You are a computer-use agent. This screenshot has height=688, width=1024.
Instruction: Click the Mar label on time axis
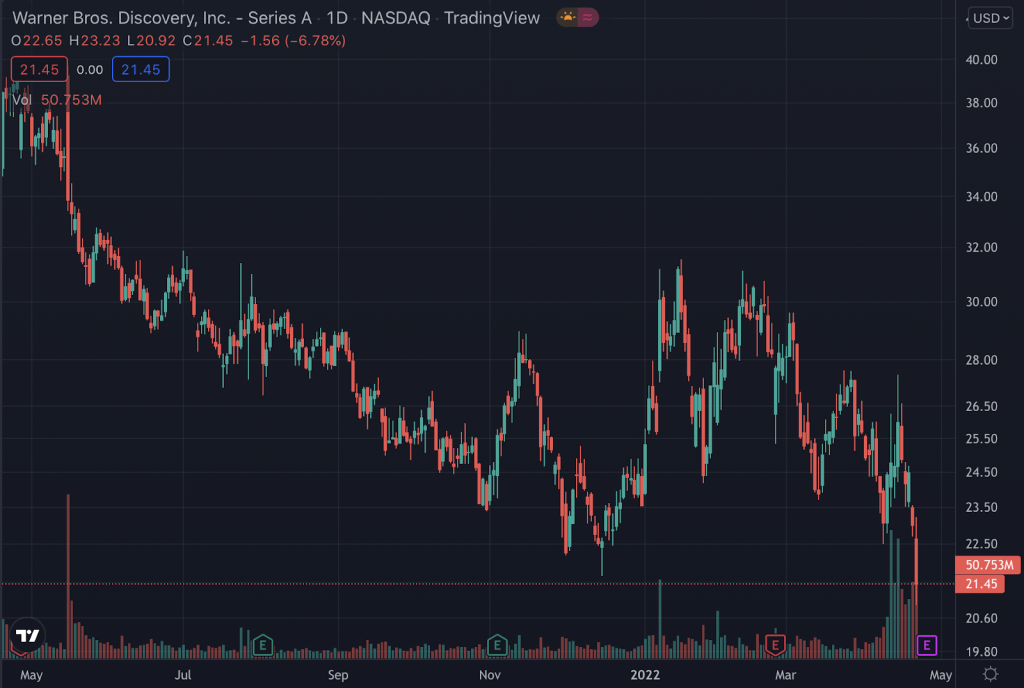[x=785, y=675]
